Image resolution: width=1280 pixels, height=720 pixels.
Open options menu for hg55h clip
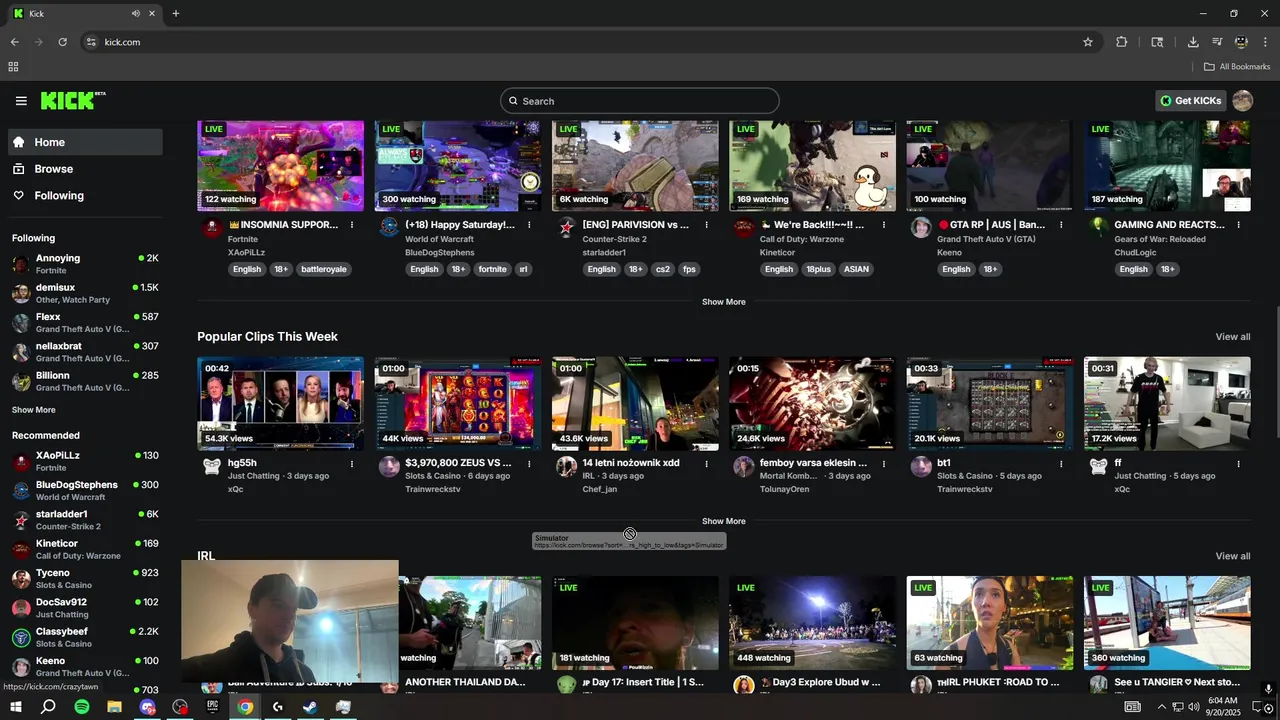(x=351, y=464)
